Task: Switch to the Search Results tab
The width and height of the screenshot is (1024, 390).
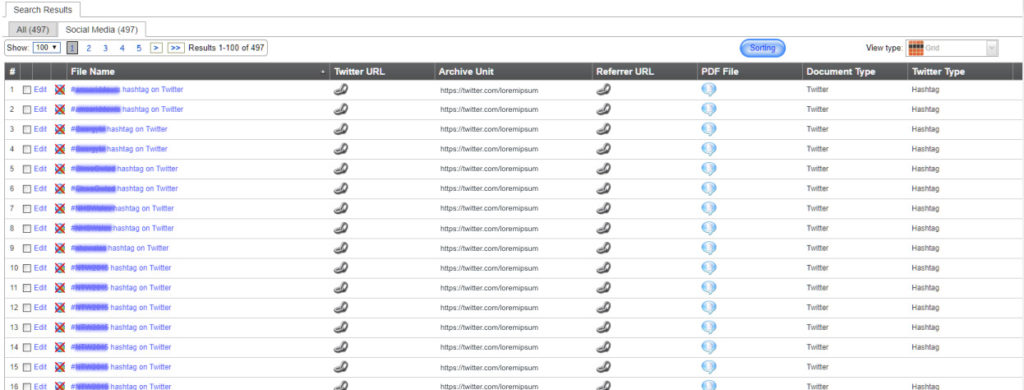Action: [42, 10]
